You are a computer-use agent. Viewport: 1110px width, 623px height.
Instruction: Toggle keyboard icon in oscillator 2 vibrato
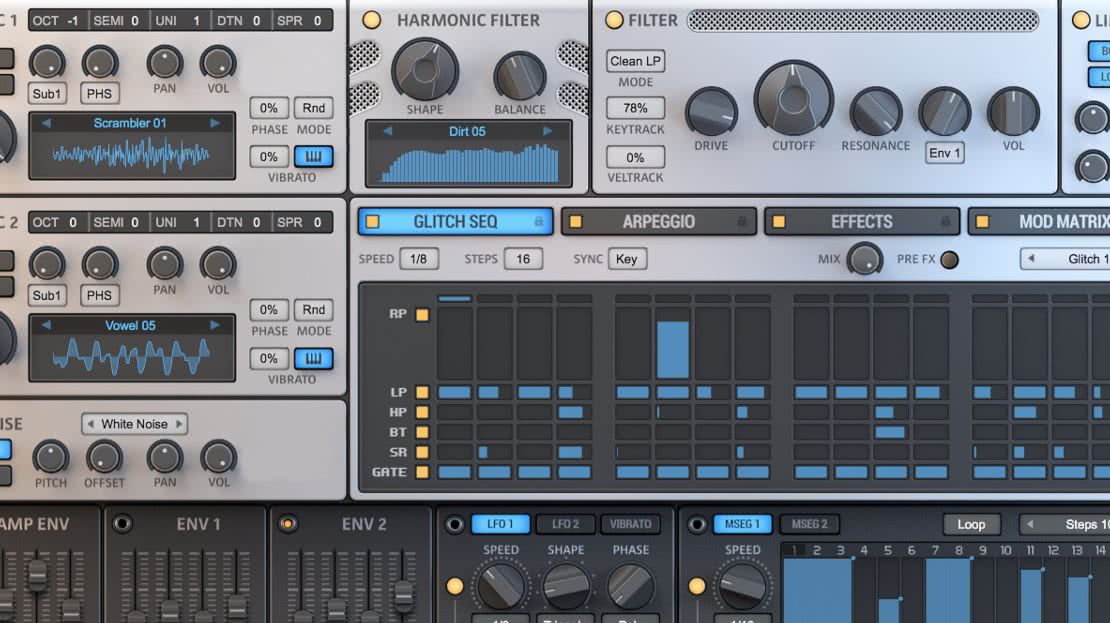coord(313,359)
